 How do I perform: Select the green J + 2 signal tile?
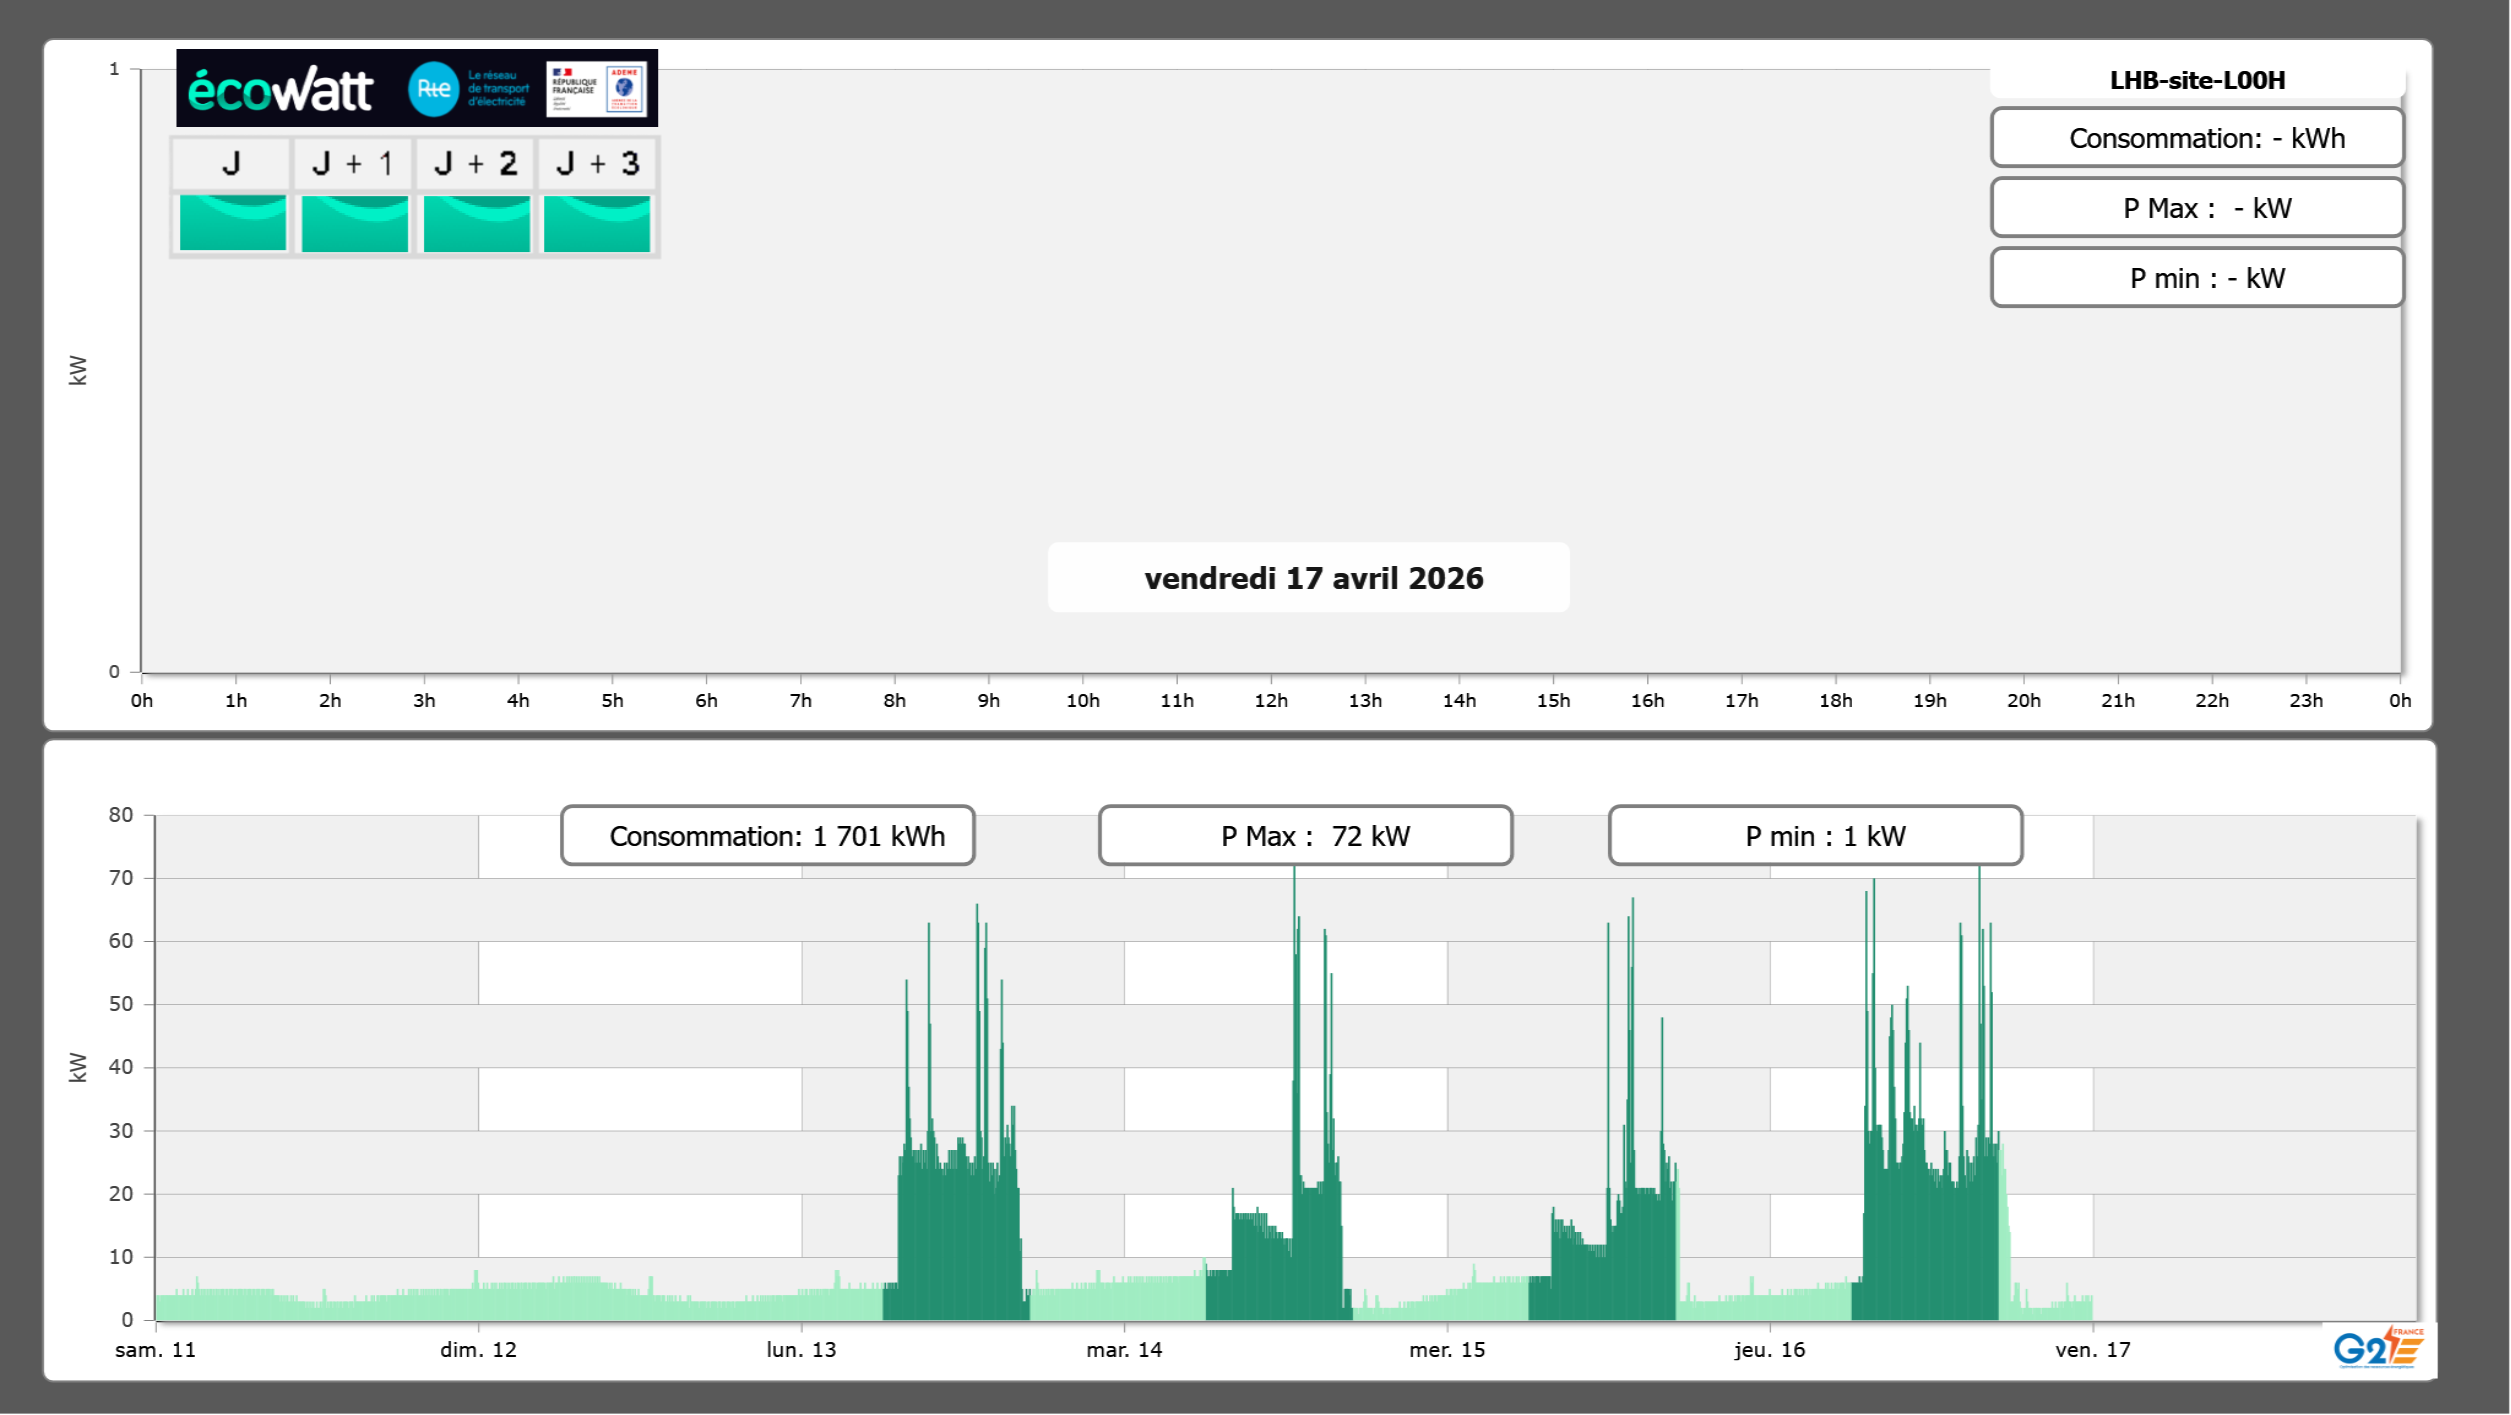(x=476, y=223)
